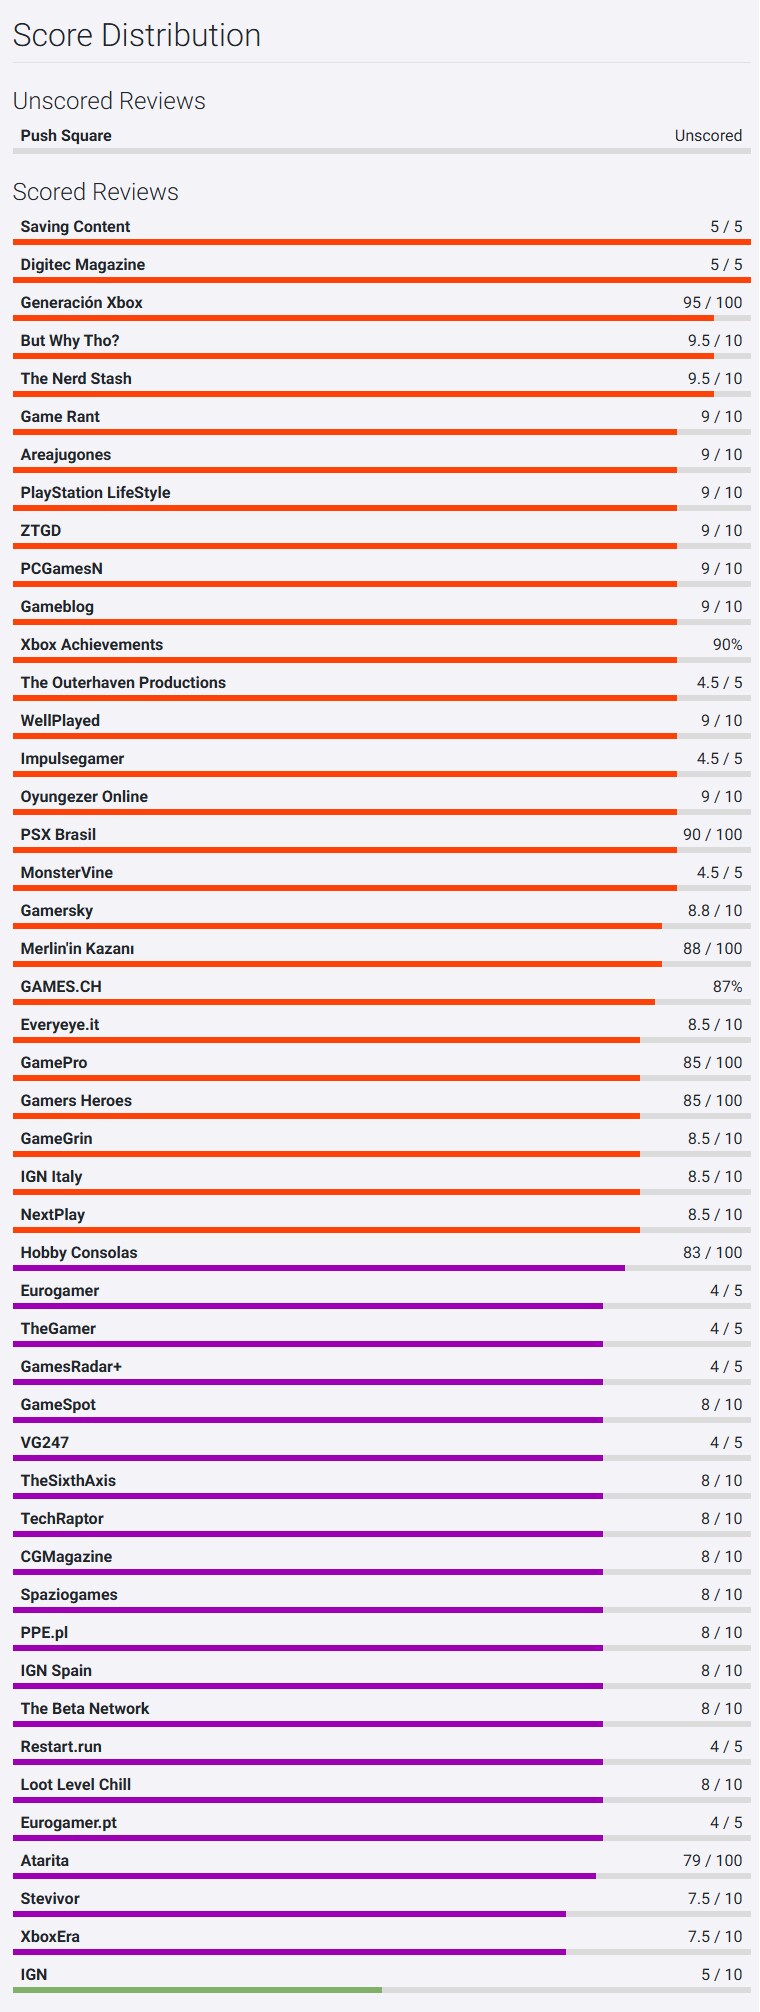Visit the PlayStation LifeStyle review

coord(95,493)
